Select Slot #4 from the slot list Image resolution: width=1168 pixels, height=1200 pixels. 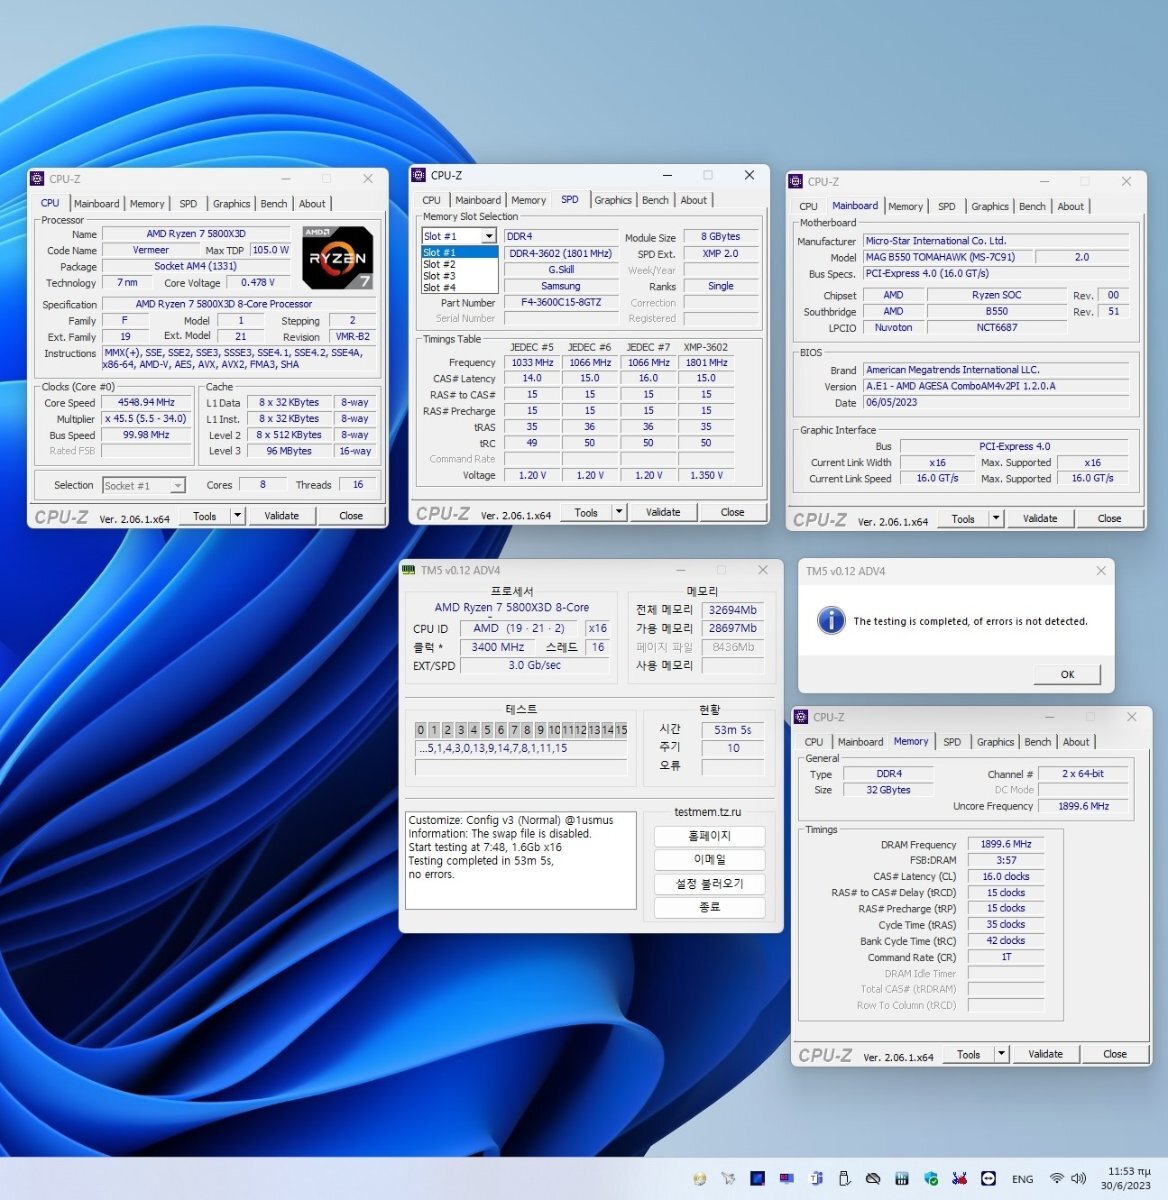(x=460, y=288)
